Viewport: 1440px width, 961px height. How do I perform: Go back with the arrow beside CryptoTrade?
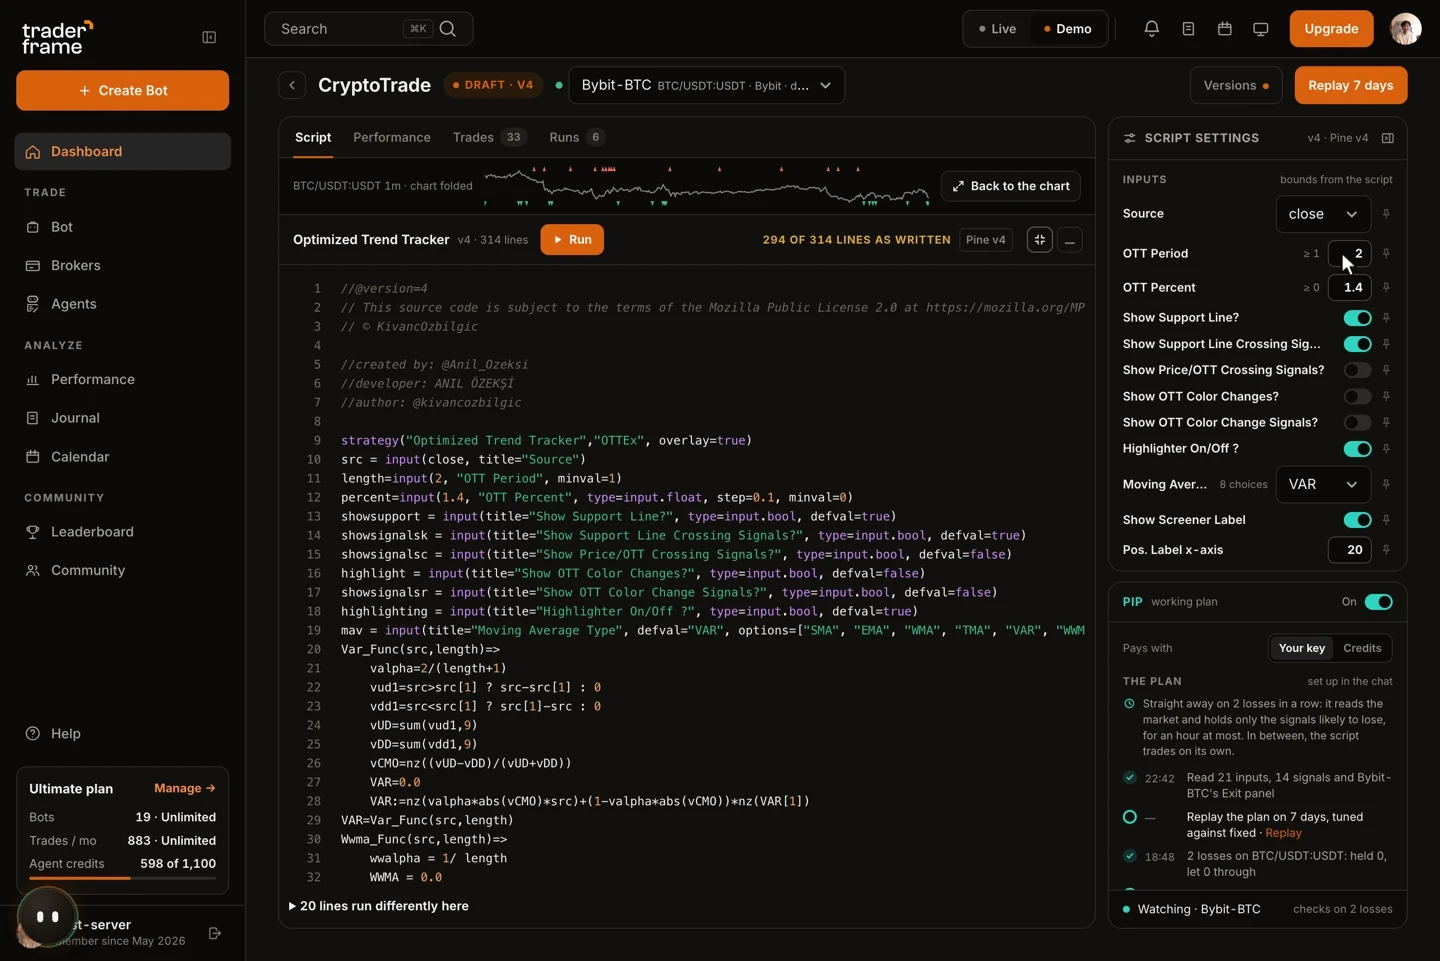tap(292, 85)
